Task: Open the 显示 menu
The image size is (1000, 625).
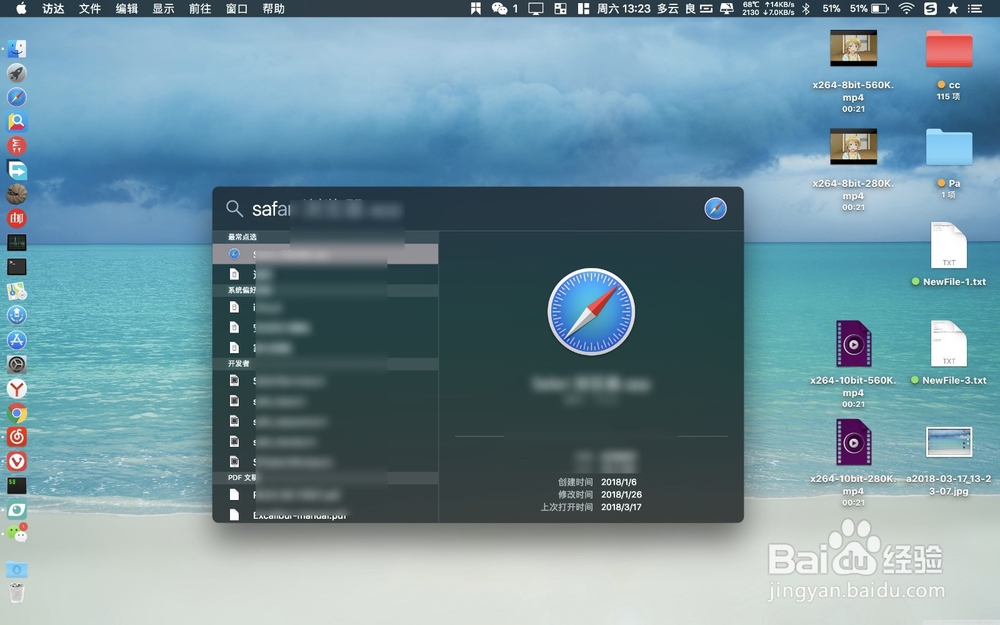Action: [x=163, y=8]
